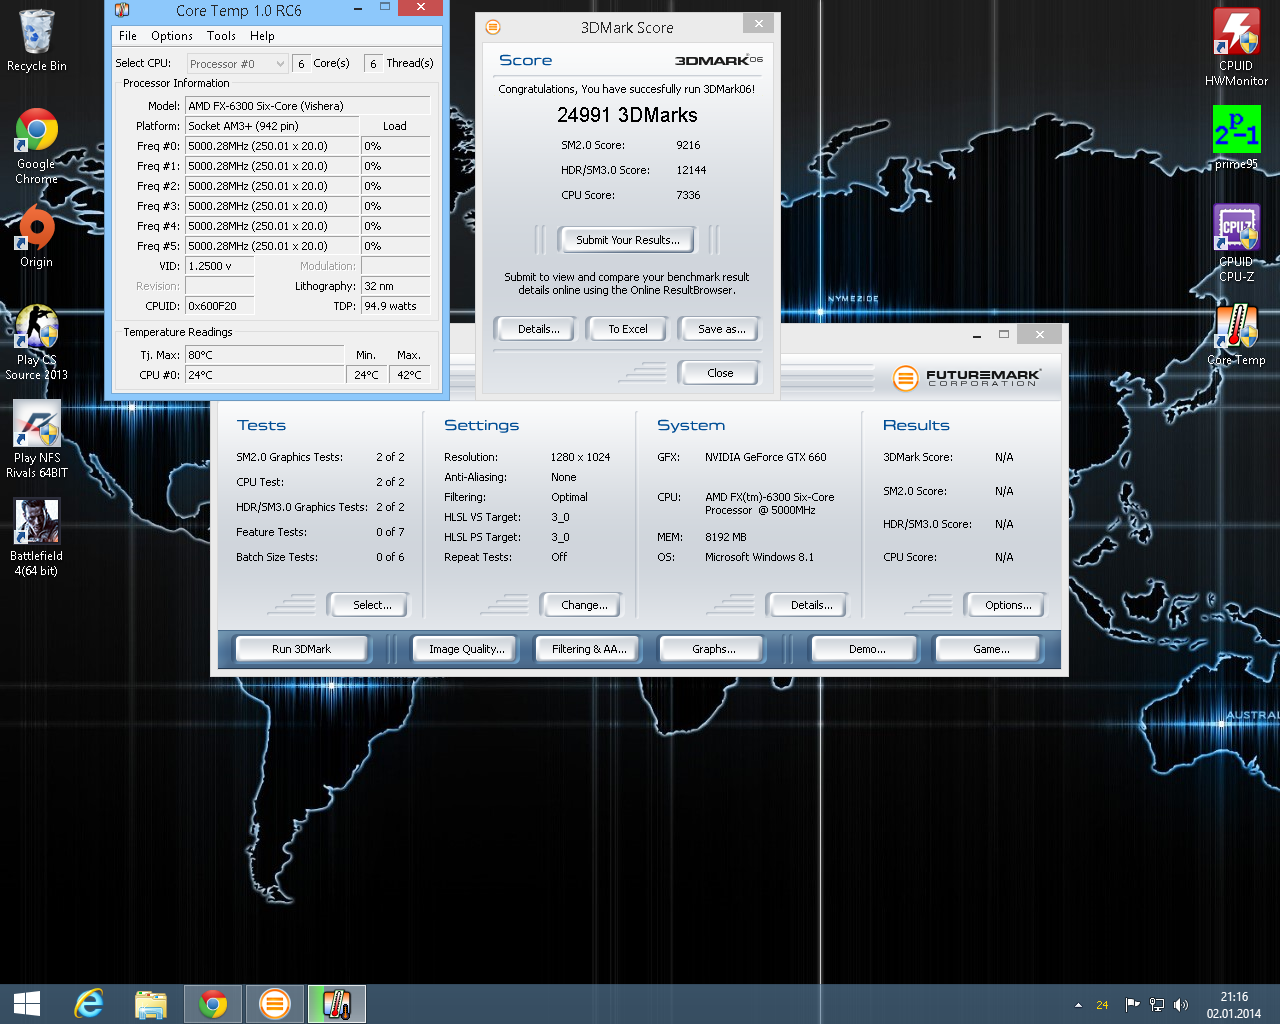Expand the Select CPU Processor #0 dropdown
This screenshot has width=1280, height=1024.
click(237, 64)
